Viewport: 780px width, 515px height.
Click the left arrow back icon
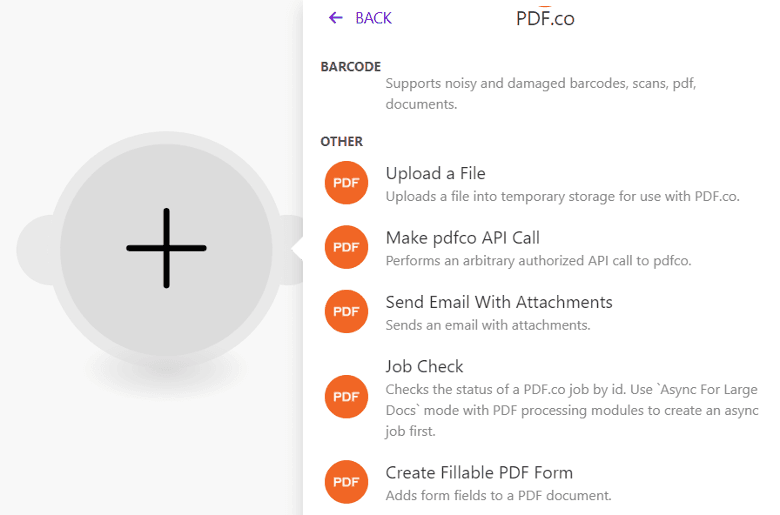click(x=336, y=18)
